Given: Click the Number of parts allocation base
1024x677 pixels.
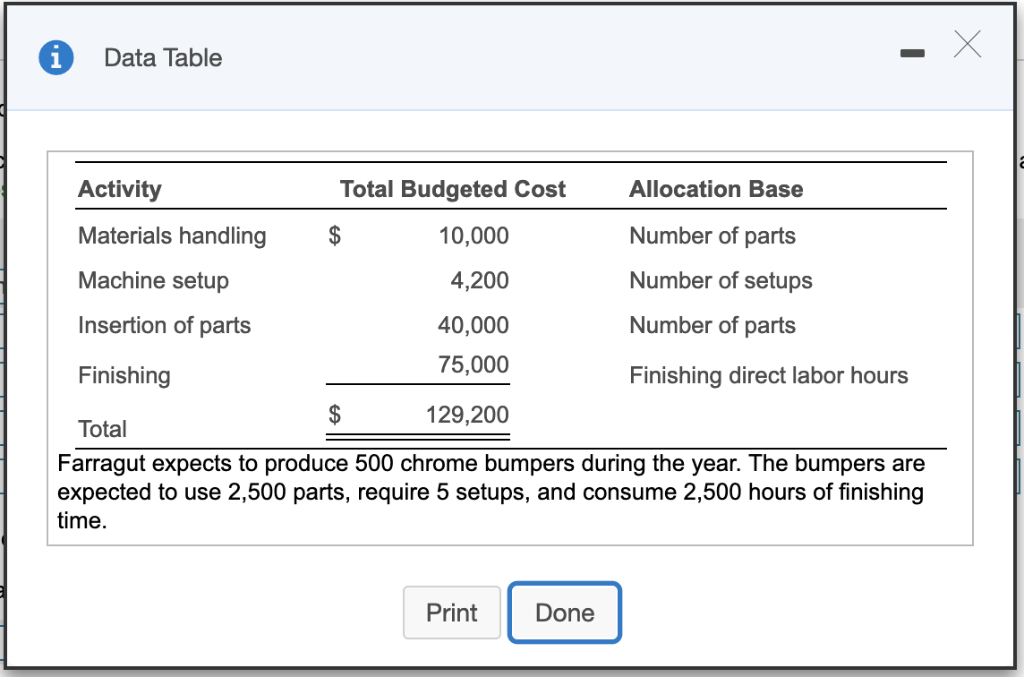Looking at the screenshot, I should (711, 236).
